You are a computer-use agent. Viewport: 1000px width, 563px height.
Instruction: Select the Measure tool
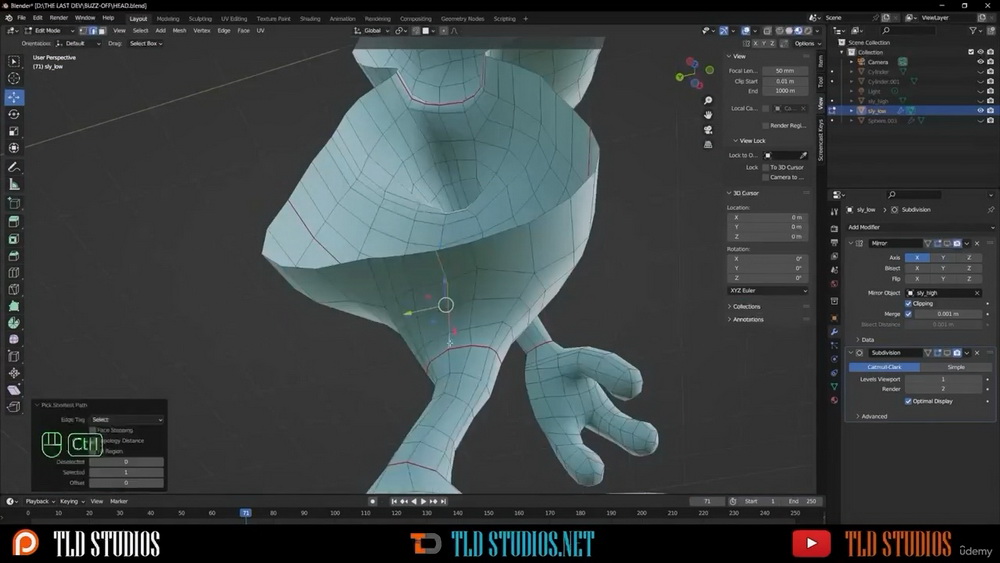13,184
